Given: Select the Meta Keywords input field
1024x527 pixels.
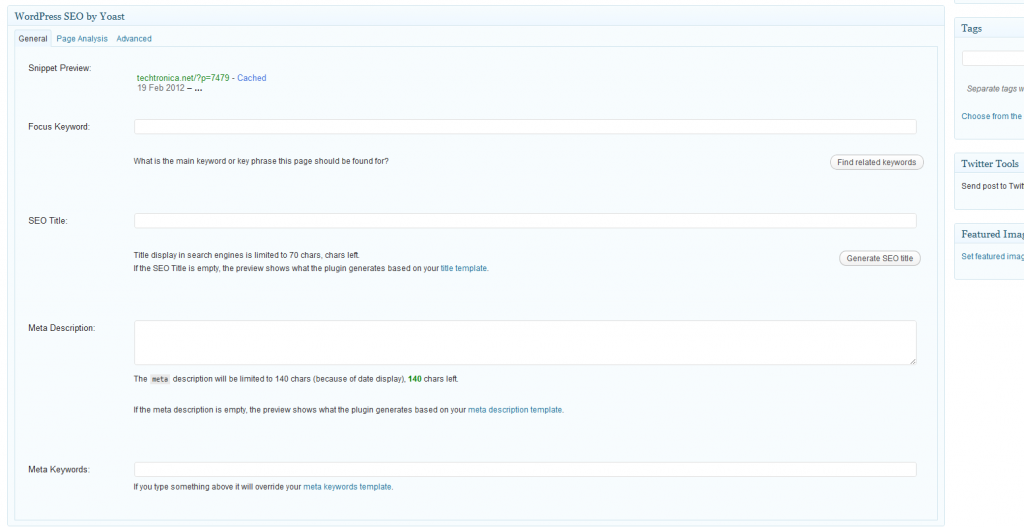Looking at the screenshot, I should coord(525,470).
